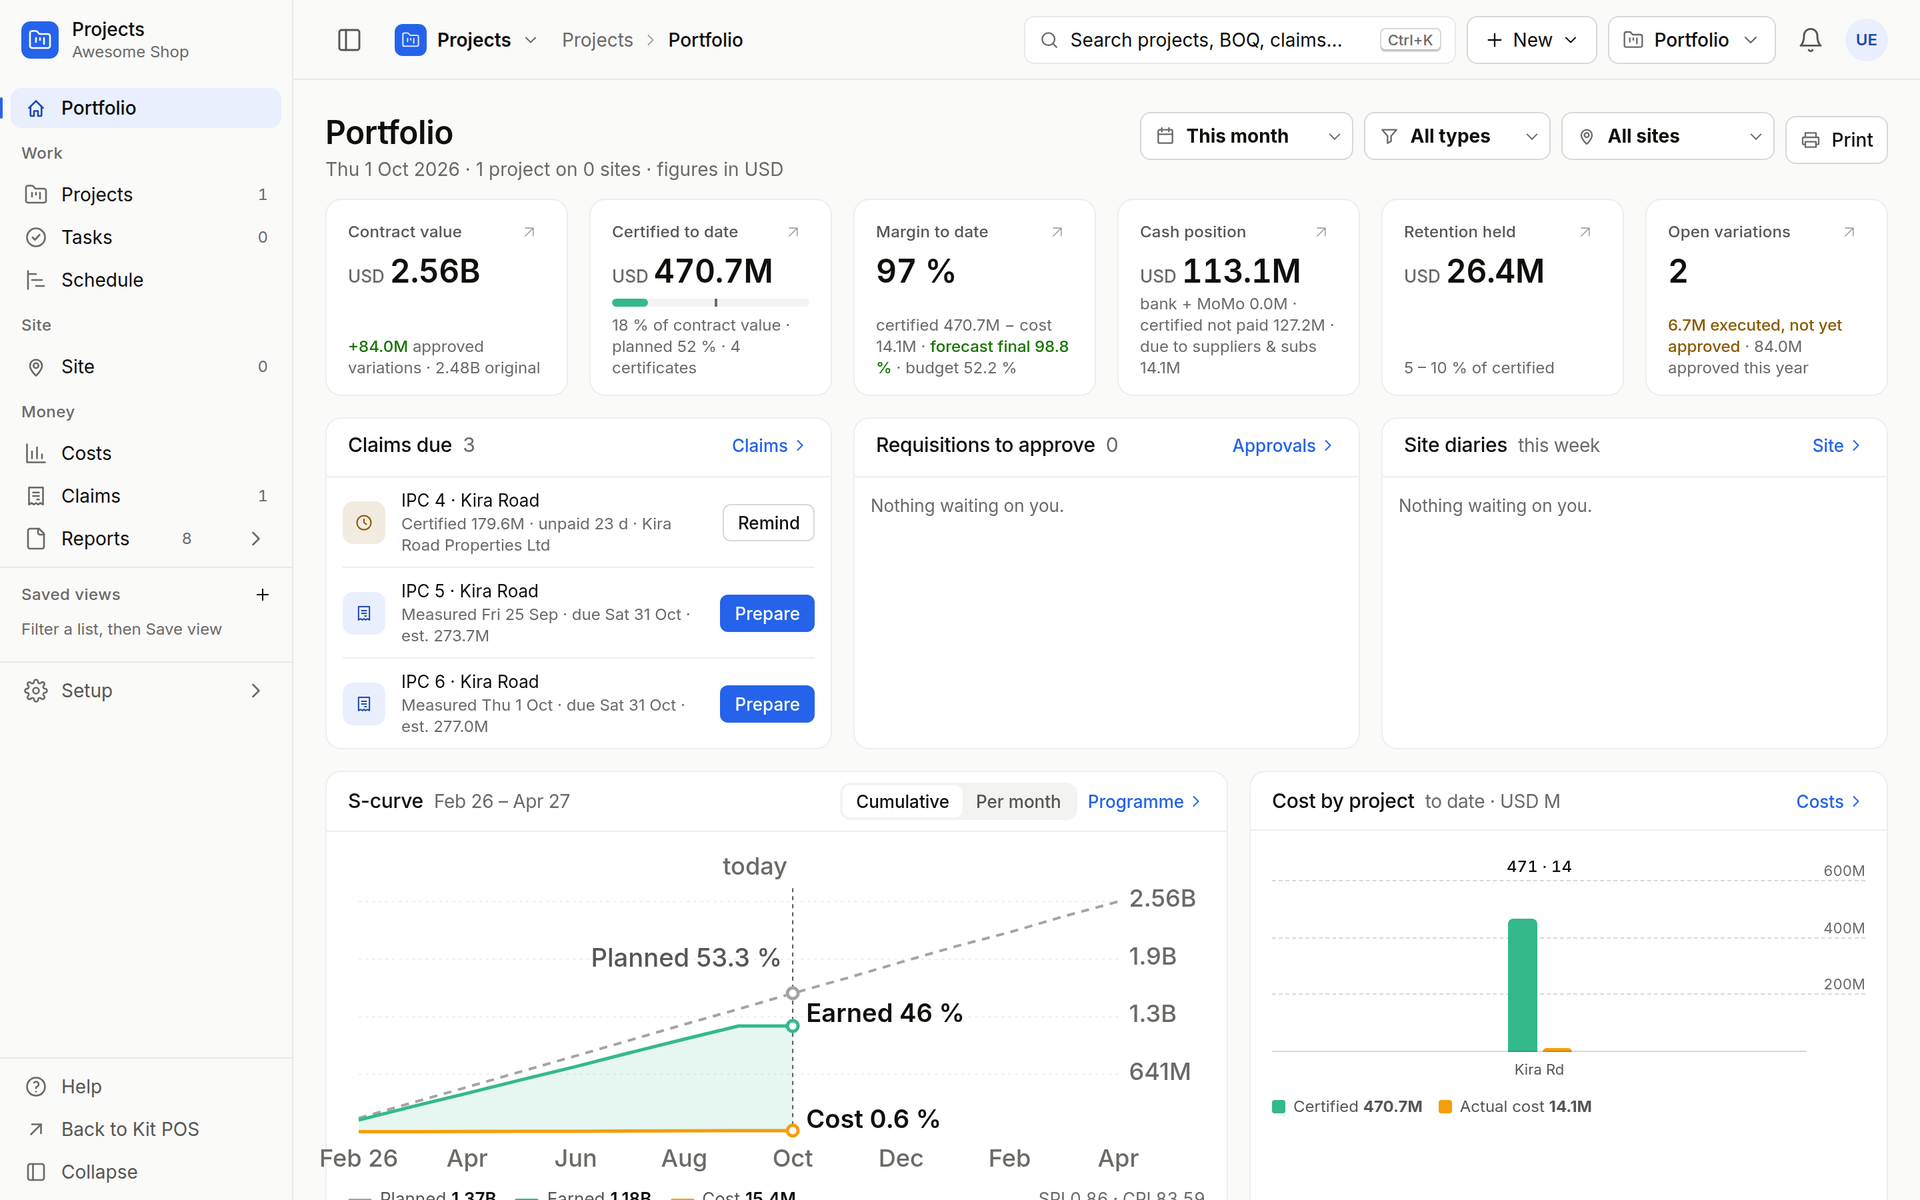Click the search projects input field
Screen dimensions: 1920x1200
coord(1239,40)
